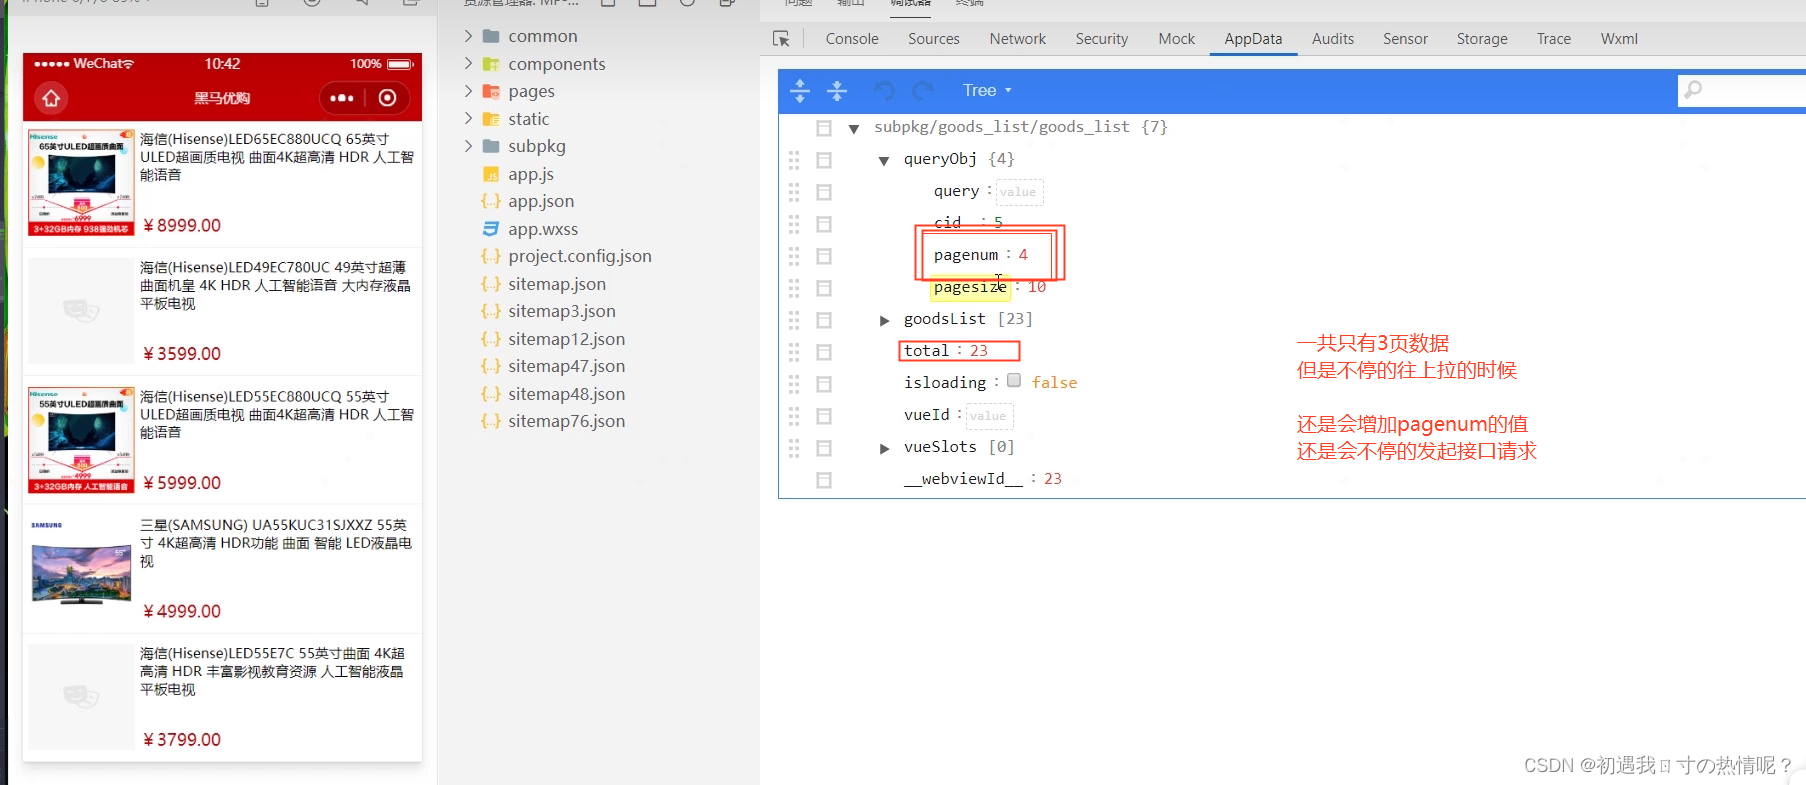Expand the vueSlots array node
Screen dimensions: 1806x785
(884, 448)
